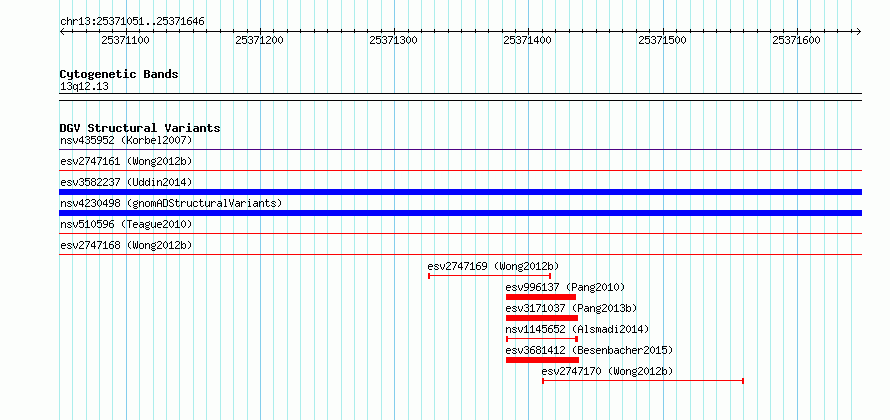
Task: Click the 25371200 ruler position label
Action: pos(259,40)
